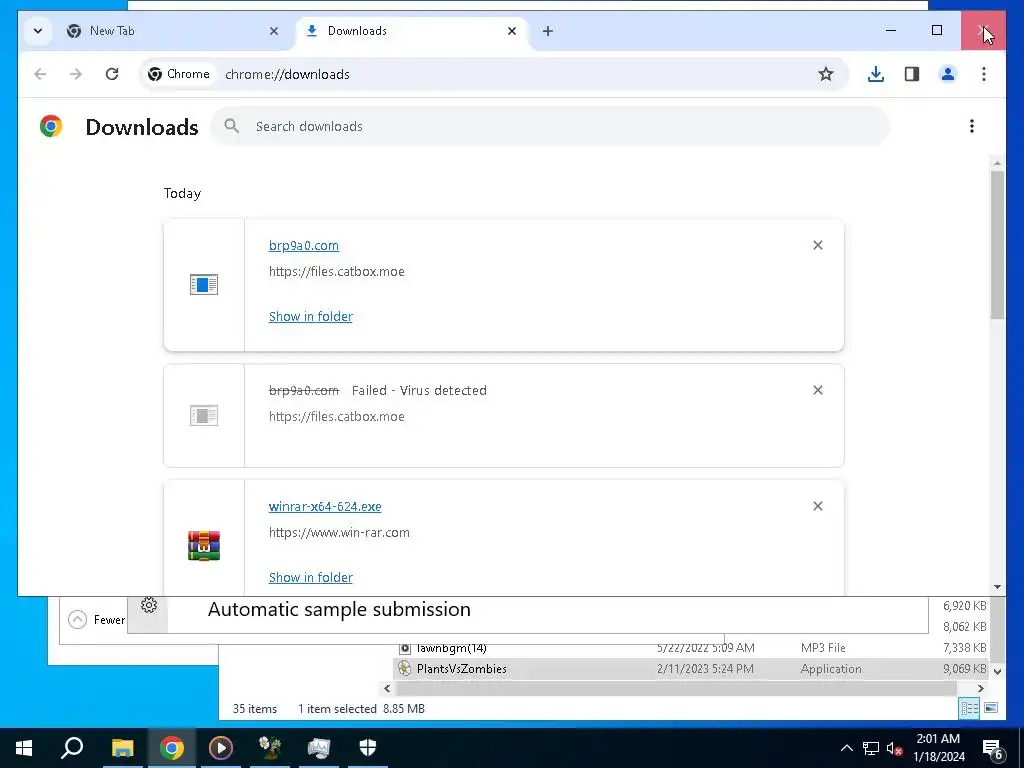Remove winrar-x64-624.exe from downloads list

pyautogui.click(x=818, y=506)
